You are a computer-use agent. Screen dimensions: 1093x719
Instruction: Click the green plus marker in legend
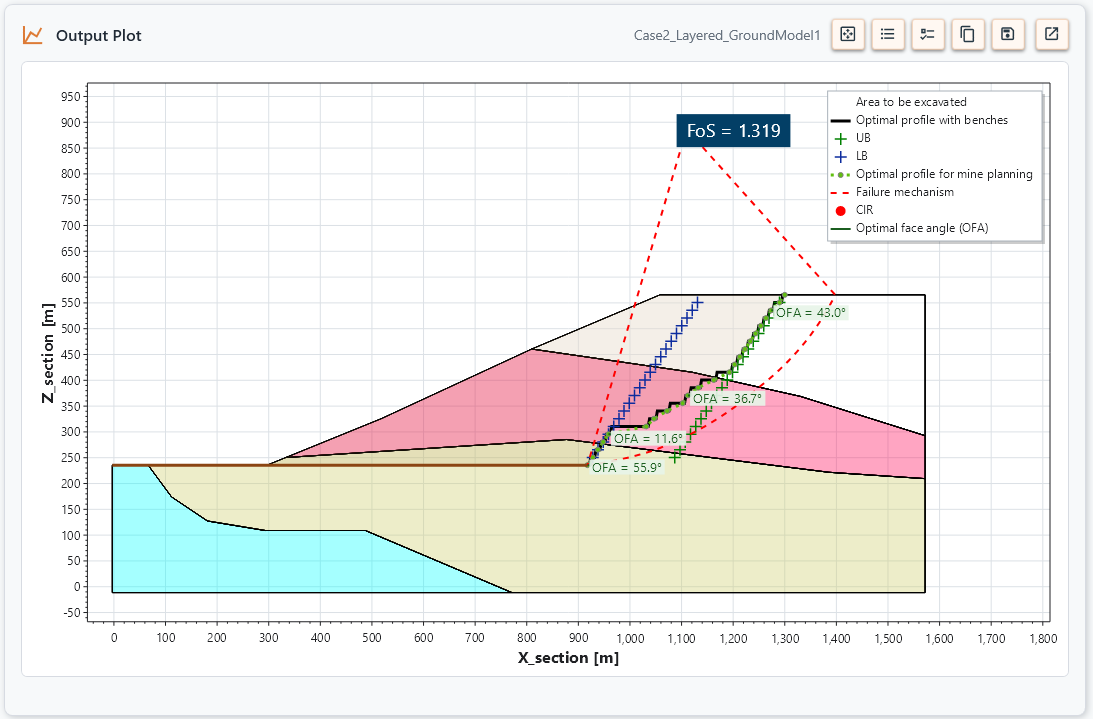[x=841, y=138]
